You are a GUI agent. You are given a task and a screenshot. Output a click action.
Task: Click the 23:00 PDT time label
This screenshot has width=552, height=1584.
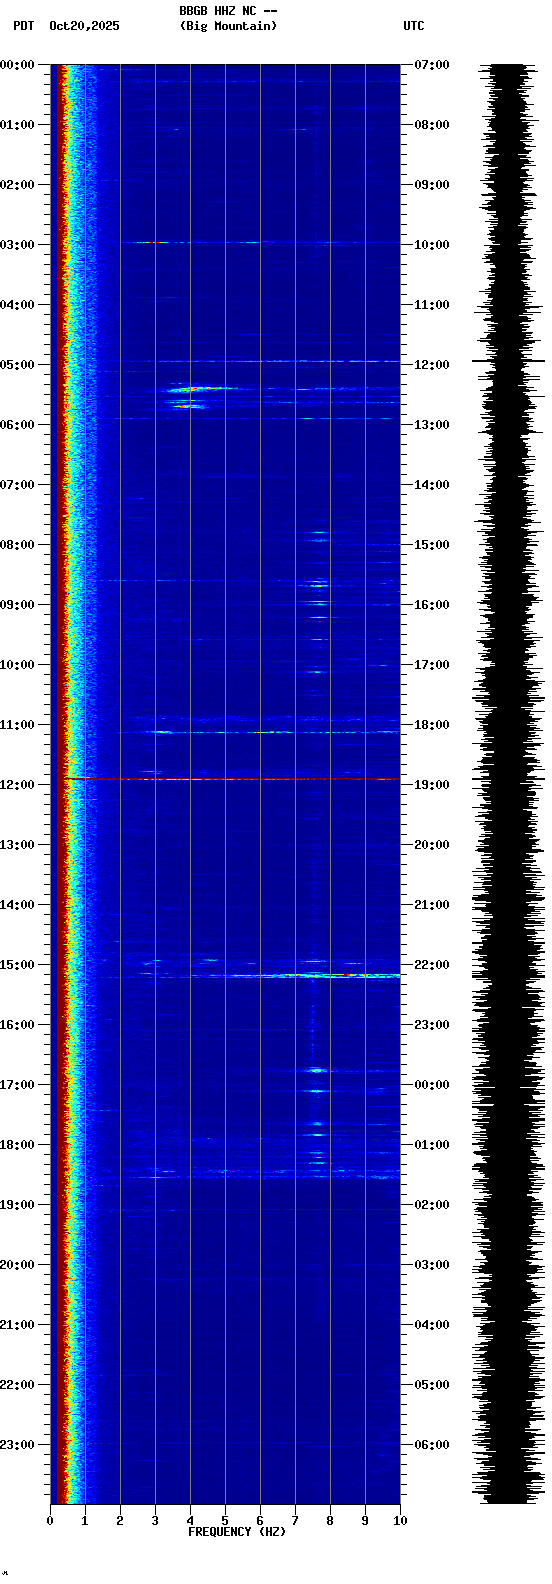[x=17, y=1445]
